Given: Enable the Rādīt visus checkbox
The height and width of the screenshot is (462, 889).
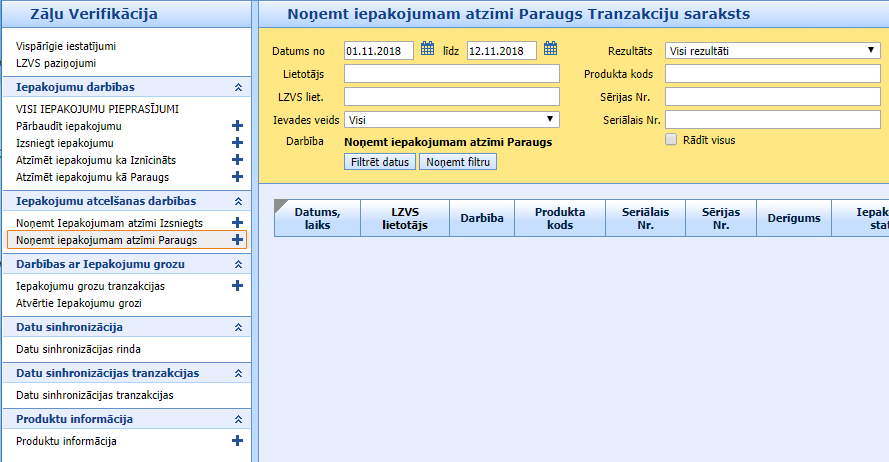Looking at the screenshot, I should click(671, 140).
